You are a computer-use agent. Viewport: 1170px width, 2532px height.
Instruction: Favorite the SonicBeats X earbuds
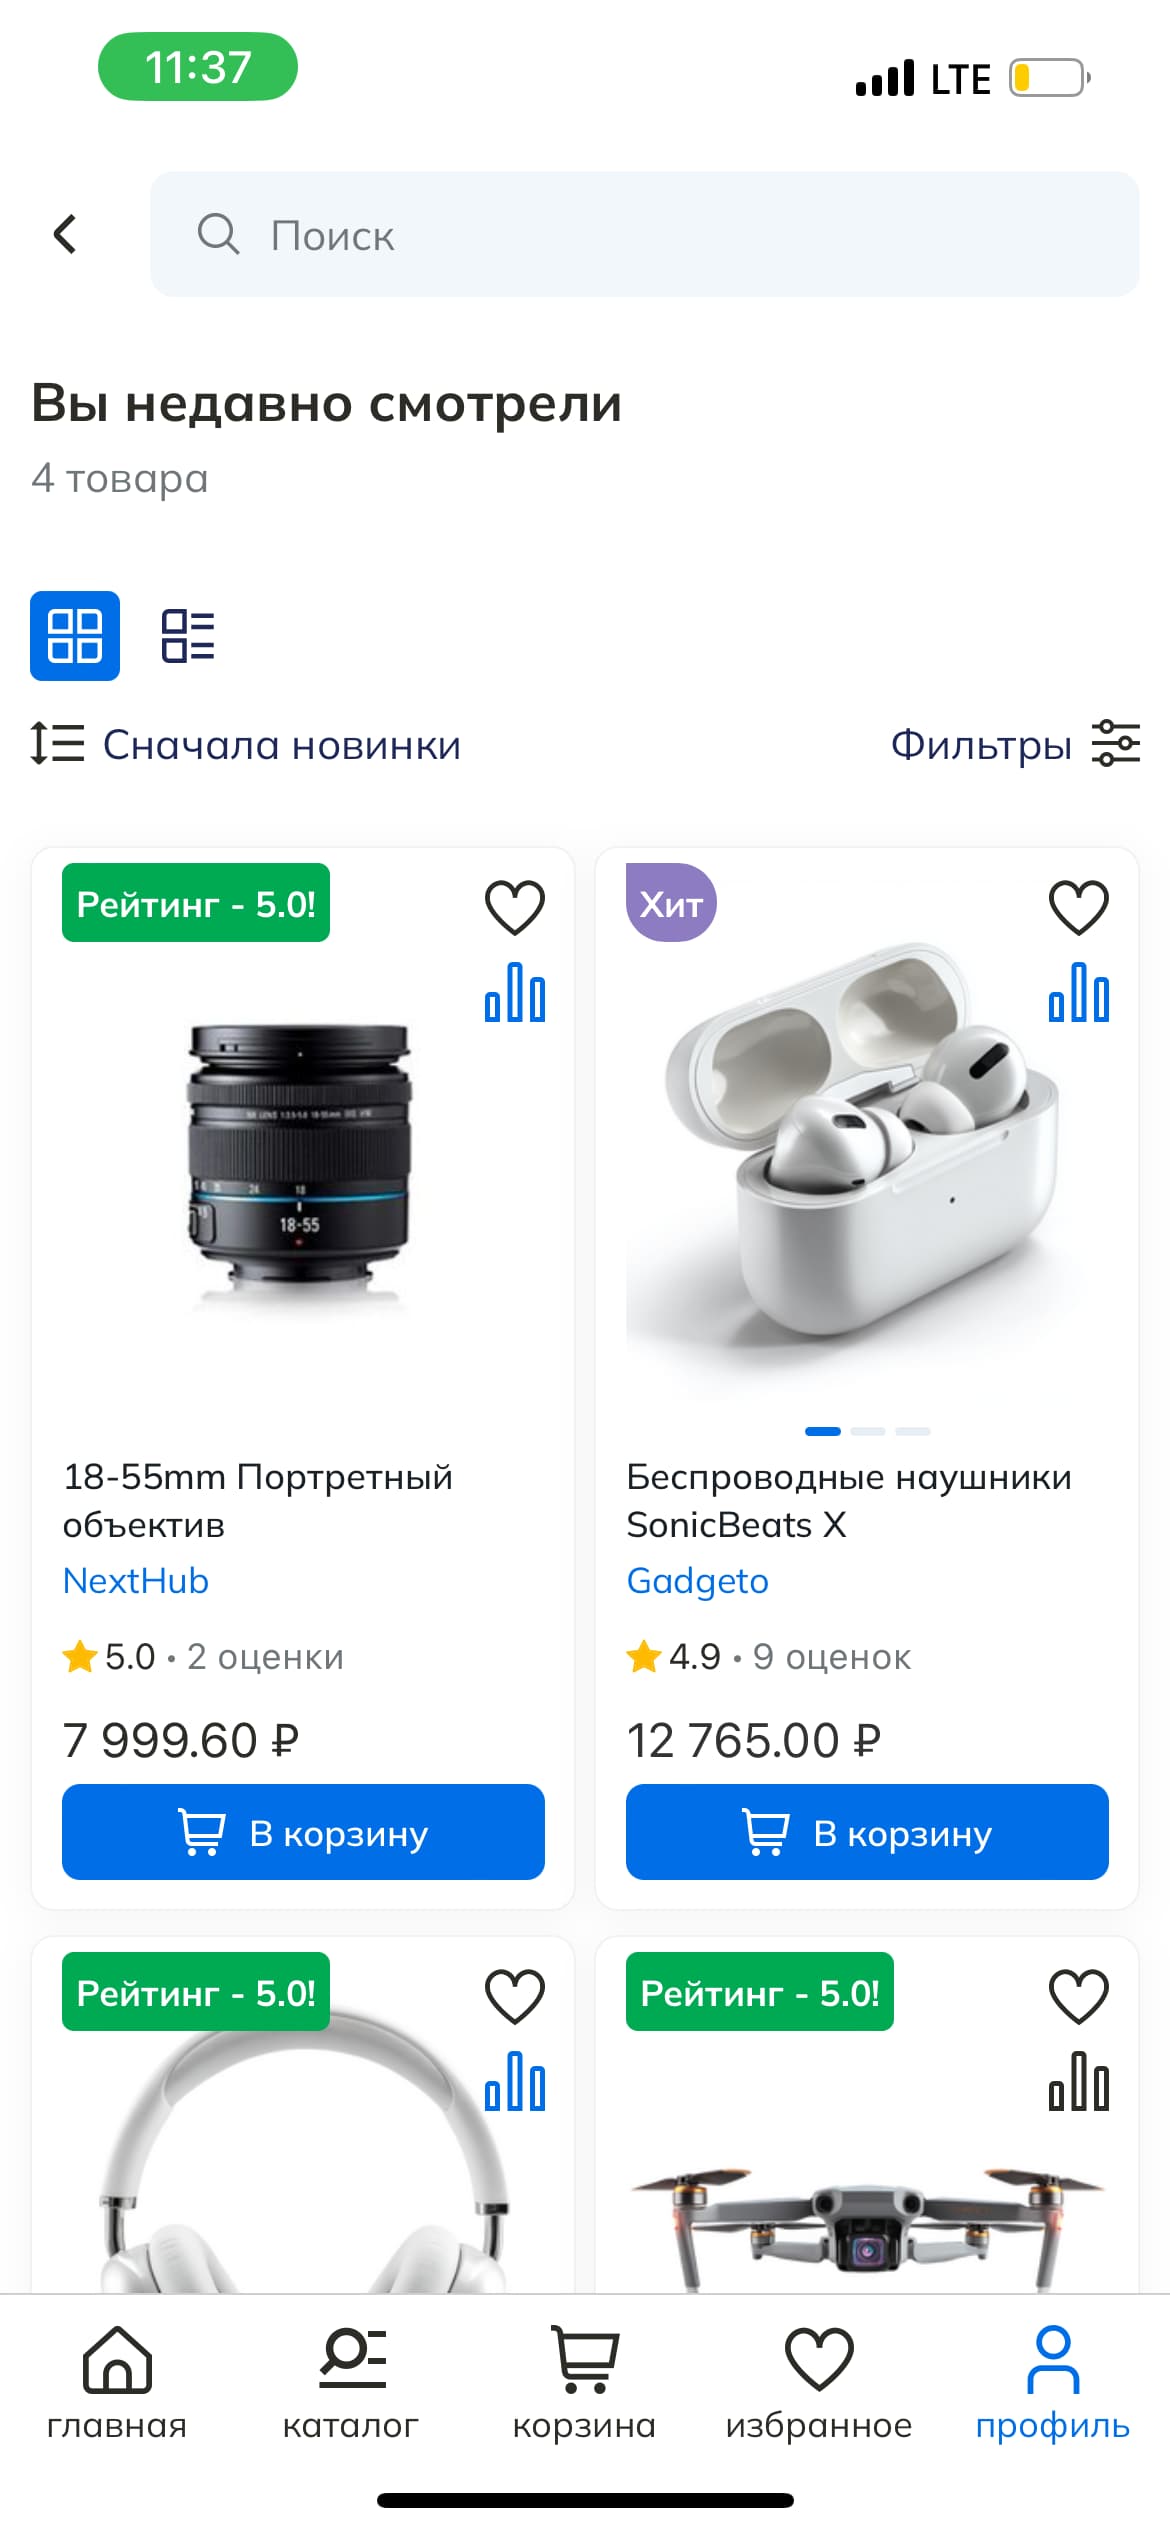coord(1078,907)
